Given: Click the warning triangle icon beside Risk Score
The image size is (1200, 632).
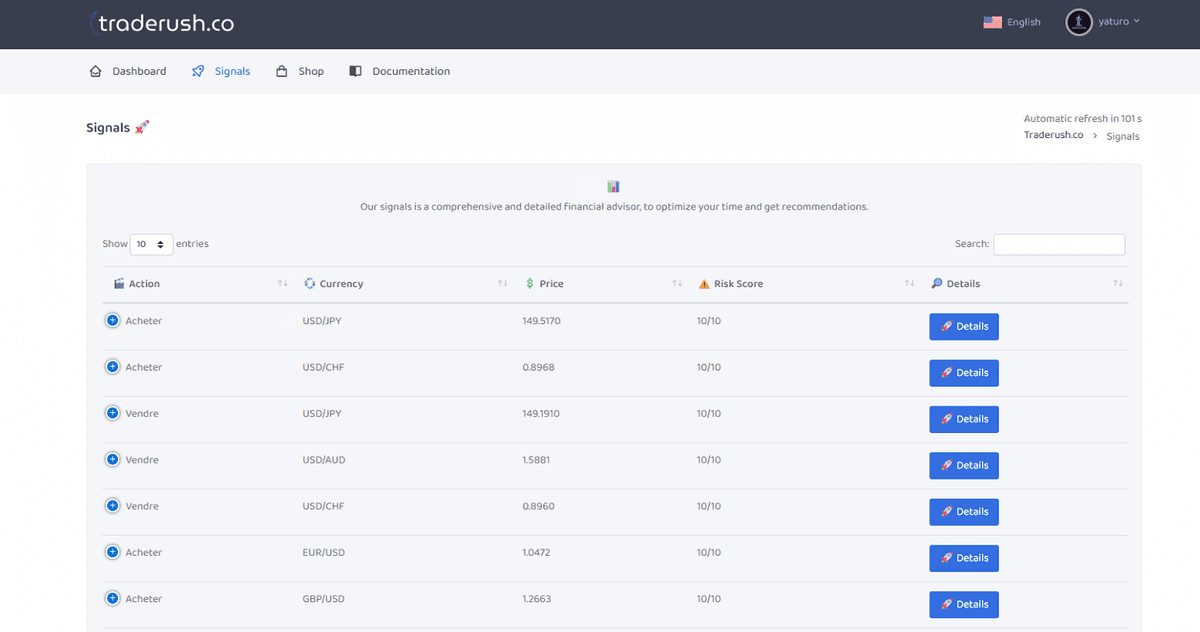Looking at the screenshot, I should pyautogui.click(x=703, y=283).
